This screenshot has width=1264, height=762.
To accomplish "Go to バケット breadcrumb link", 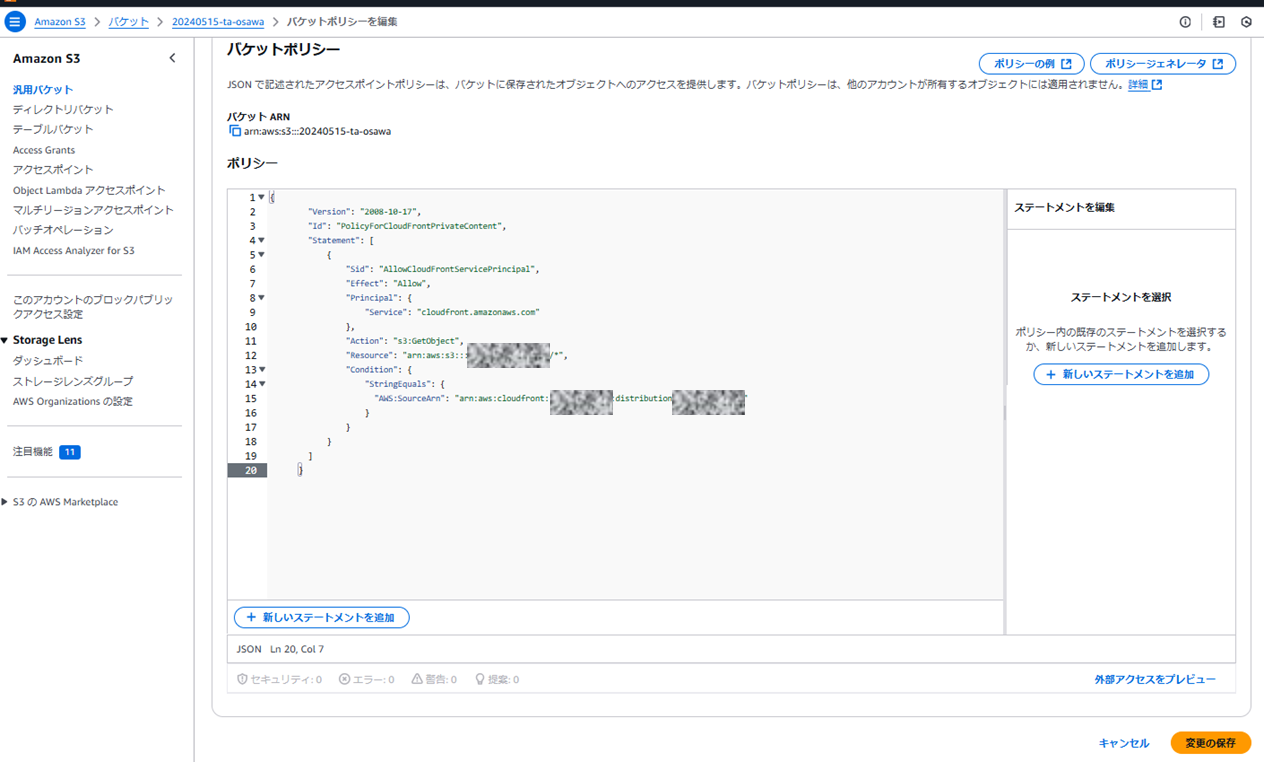I will click(x=128, y=22).
